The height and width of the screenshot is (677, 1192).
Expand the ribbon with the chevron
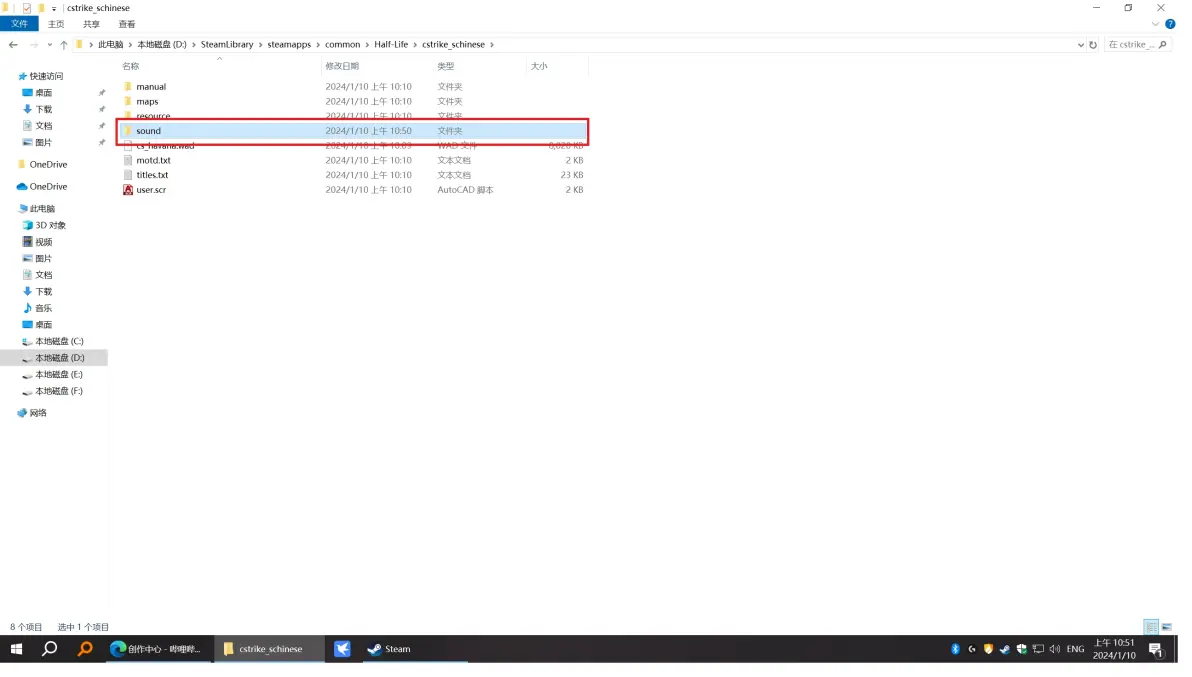[1157, 24]
